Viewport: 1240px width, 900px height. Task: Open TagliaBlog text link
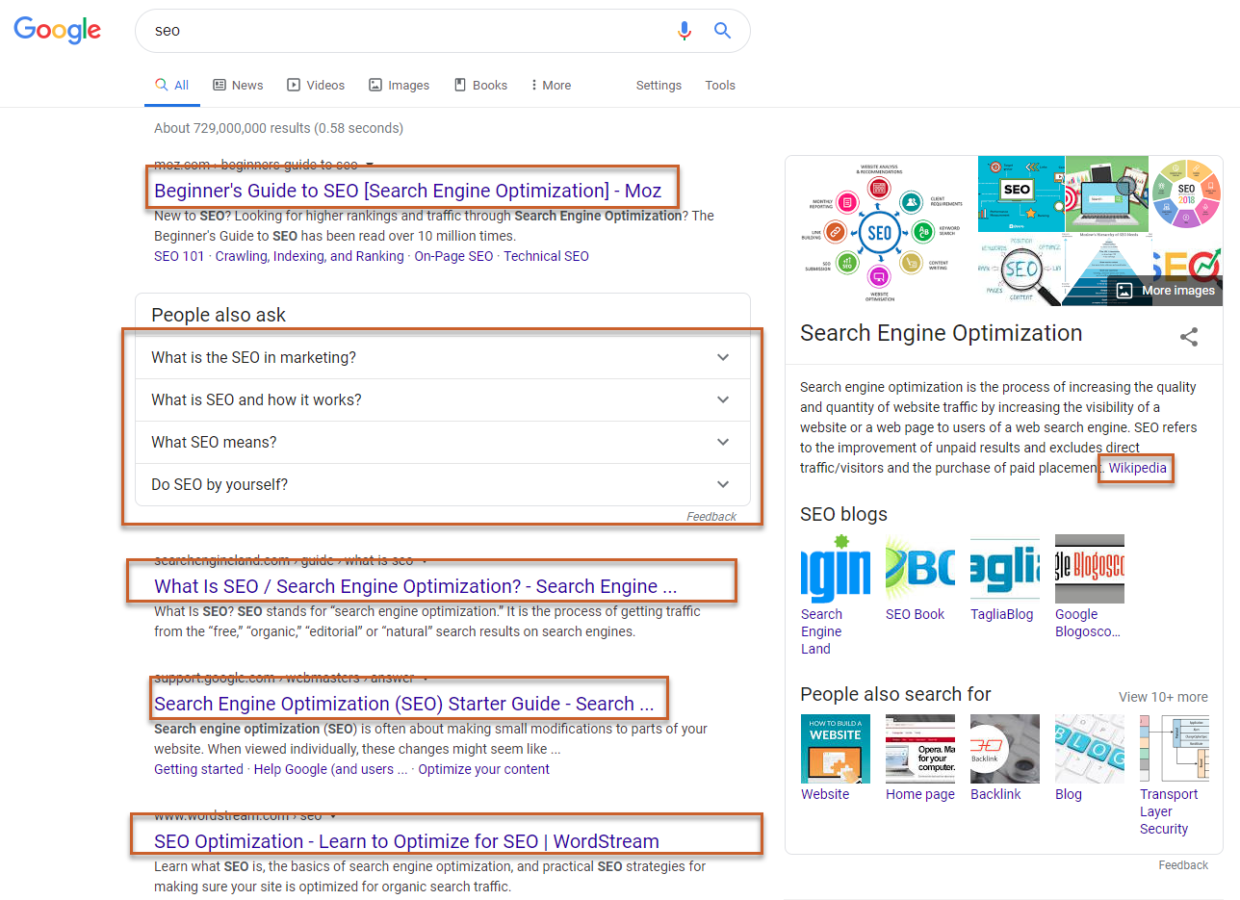[x=1002, y=614]
